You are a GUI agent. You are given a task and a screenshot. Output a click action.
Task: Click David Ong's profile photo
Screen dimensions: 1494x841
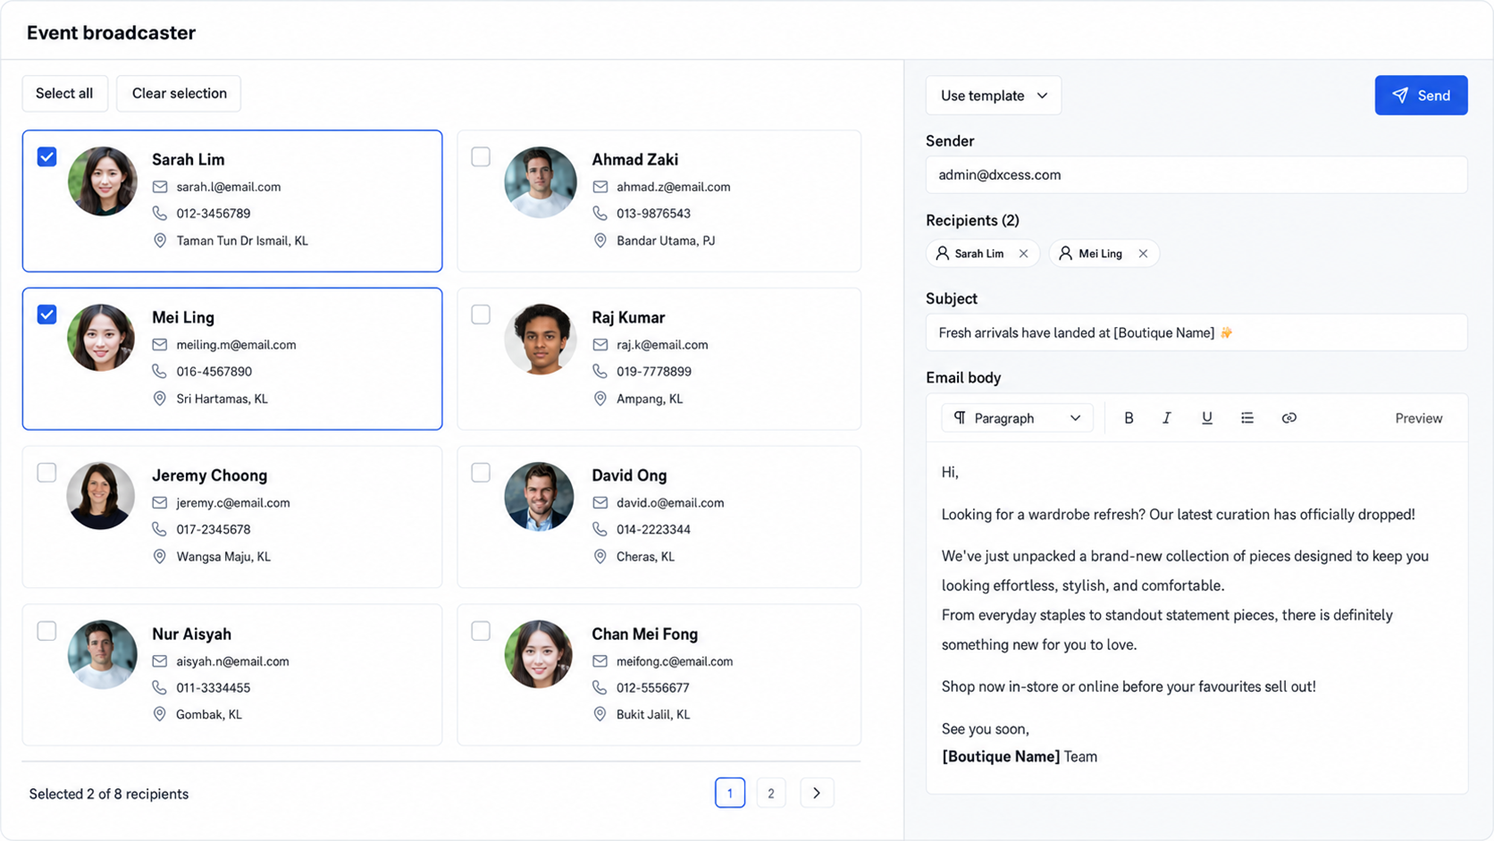pos(539,496)
